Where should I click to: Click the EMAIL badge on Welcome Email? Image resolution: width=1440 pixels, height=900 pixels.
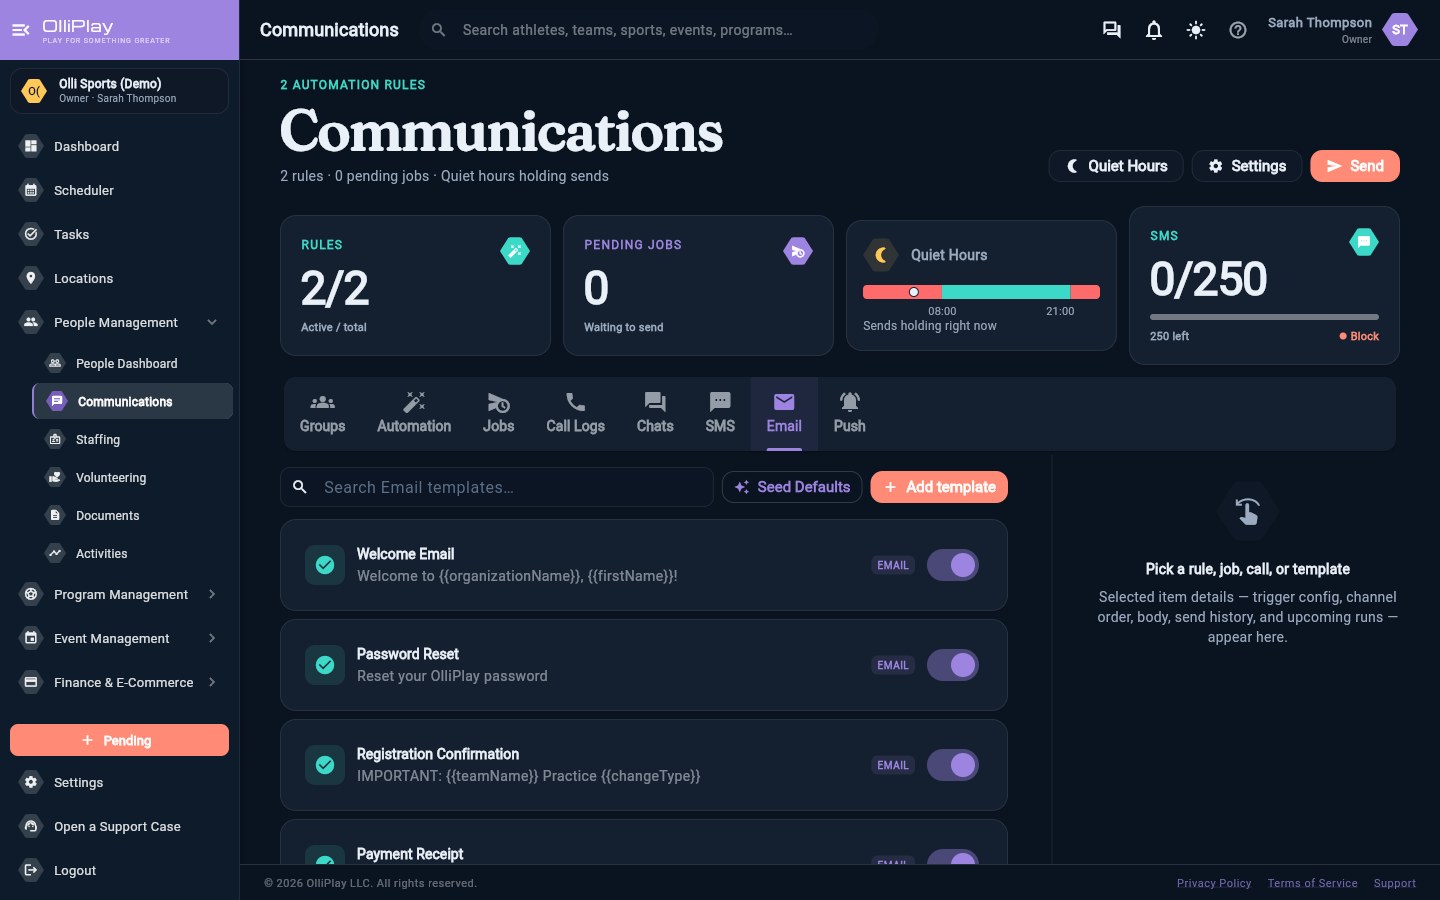[893, 565]
